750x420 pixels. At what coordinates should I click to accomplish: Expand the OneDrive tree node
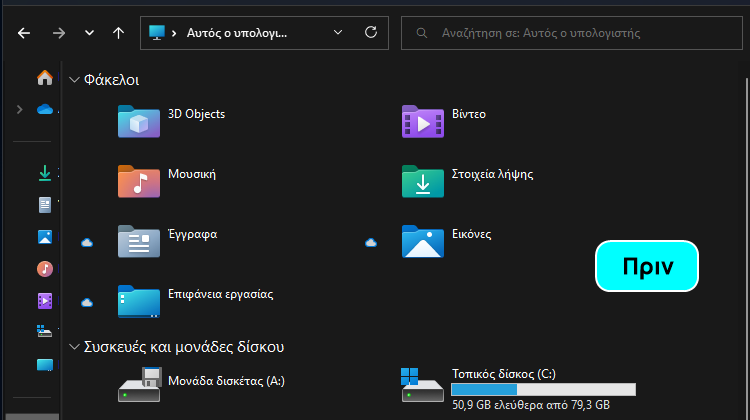20,110
